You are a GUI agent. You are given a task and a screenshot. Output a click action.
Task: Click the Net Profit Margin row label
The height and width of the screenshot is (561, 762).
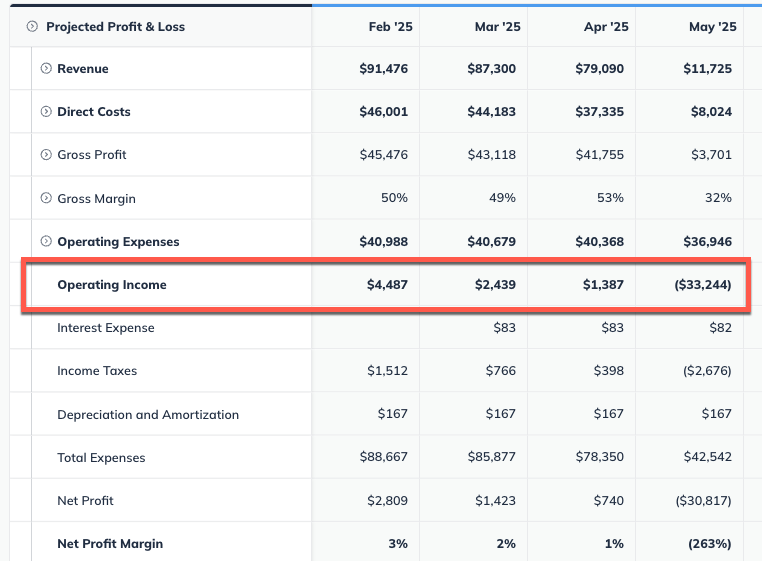click(x=110, y=543)
